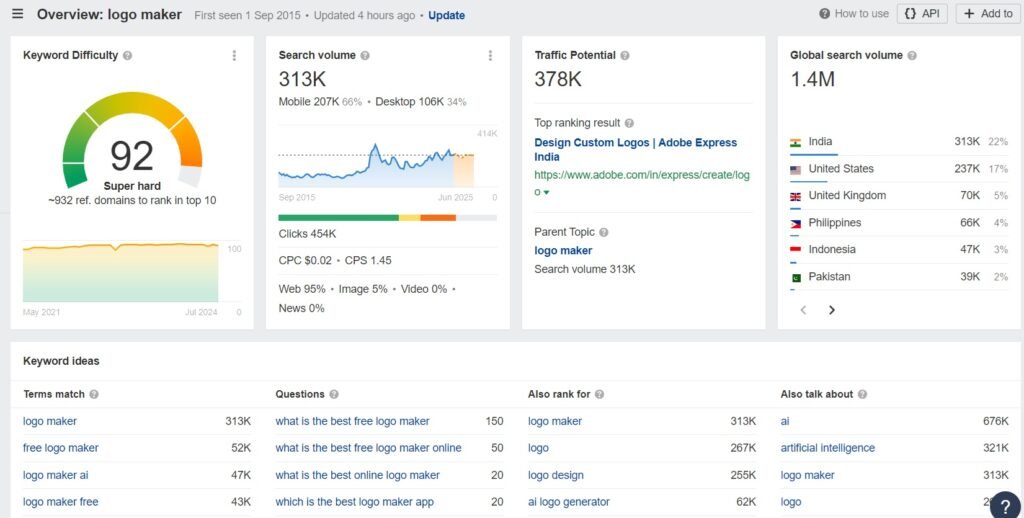Go to next page of countries
Viewport: 1024px width, 518px height.
coord(832,310)
